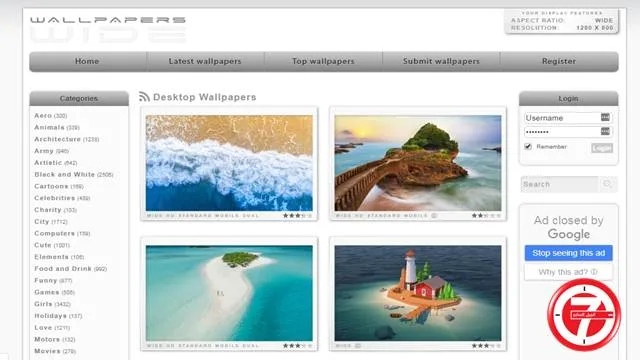The image size is (640, 360).
Task: Open the Aero category
Action: click(x=51, y=116)
